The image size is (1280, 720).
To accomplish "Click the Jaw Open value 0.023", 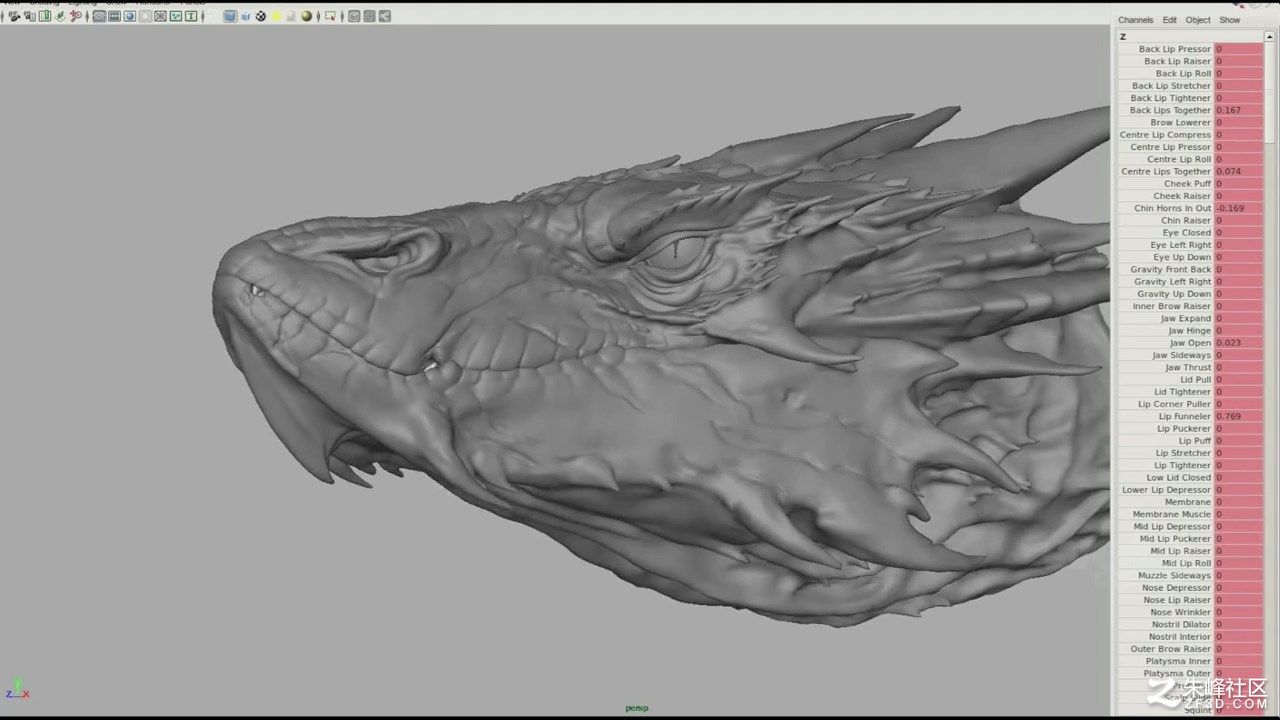I will [1239, 343].
